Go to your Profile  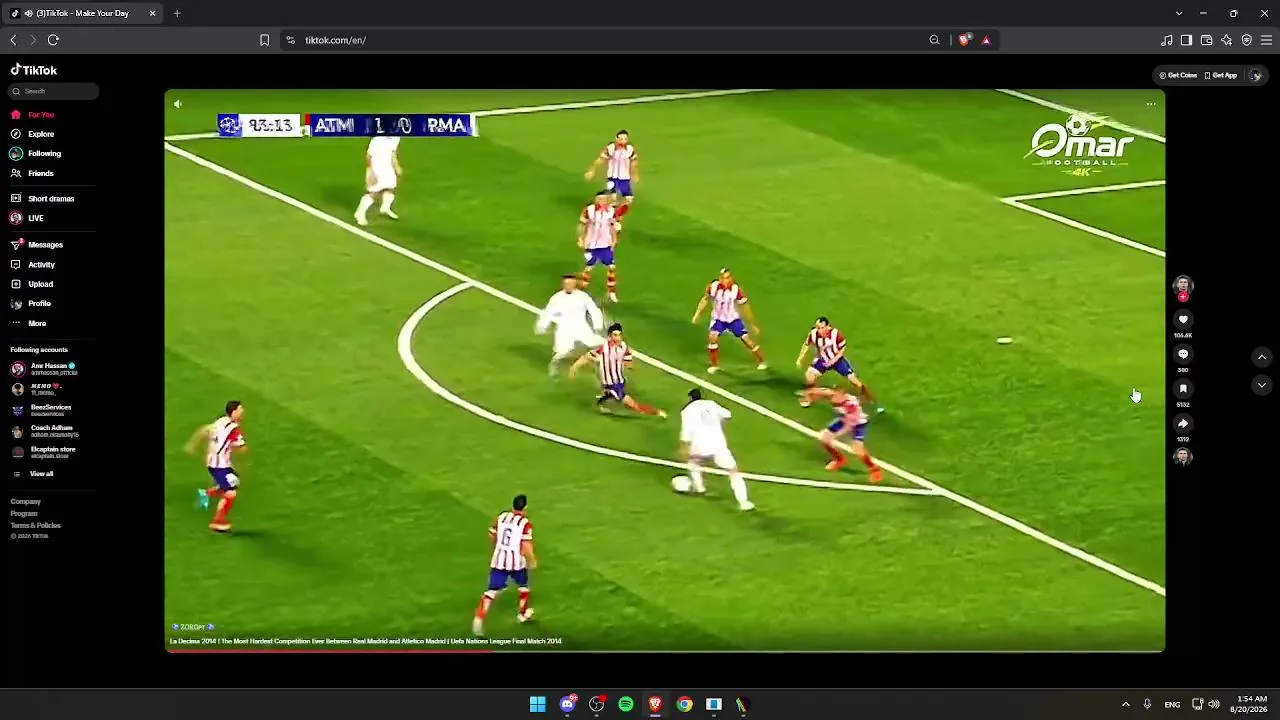[x=31, y=303]
